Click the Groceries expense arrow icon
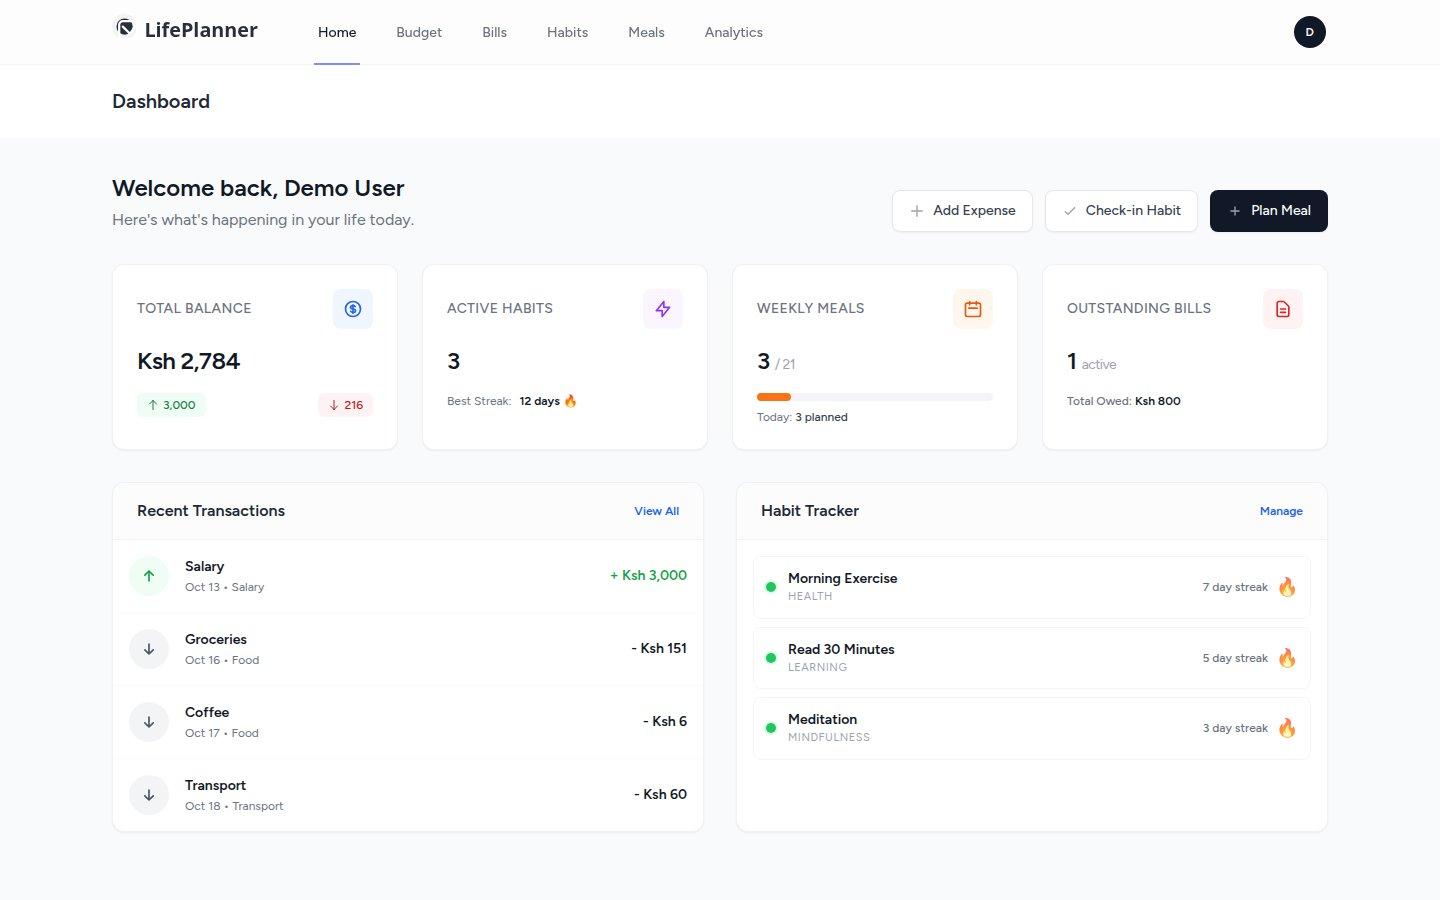The width and height of the screenshot is (1440, 900). point(149,649)
